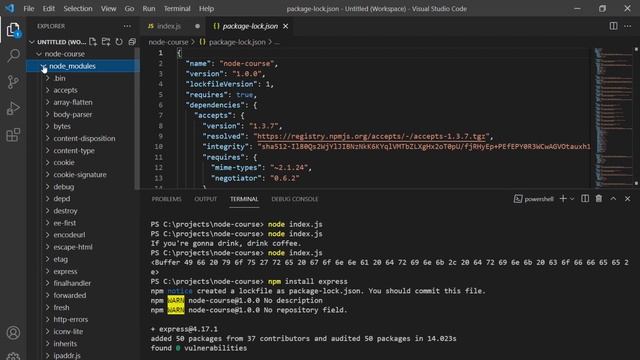Open the Run and Debug view icon

tap(13, 109)
